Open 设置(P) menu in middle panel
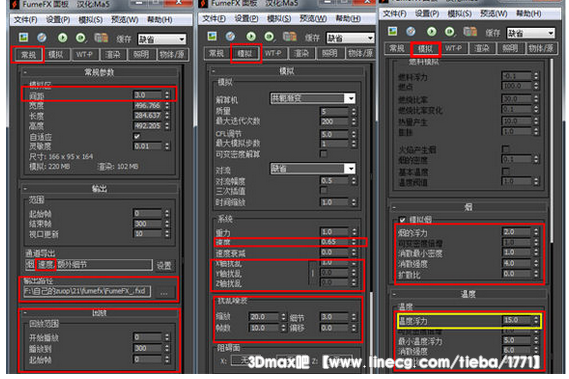This screenshot has height=379, width=569. pos(246,19)
